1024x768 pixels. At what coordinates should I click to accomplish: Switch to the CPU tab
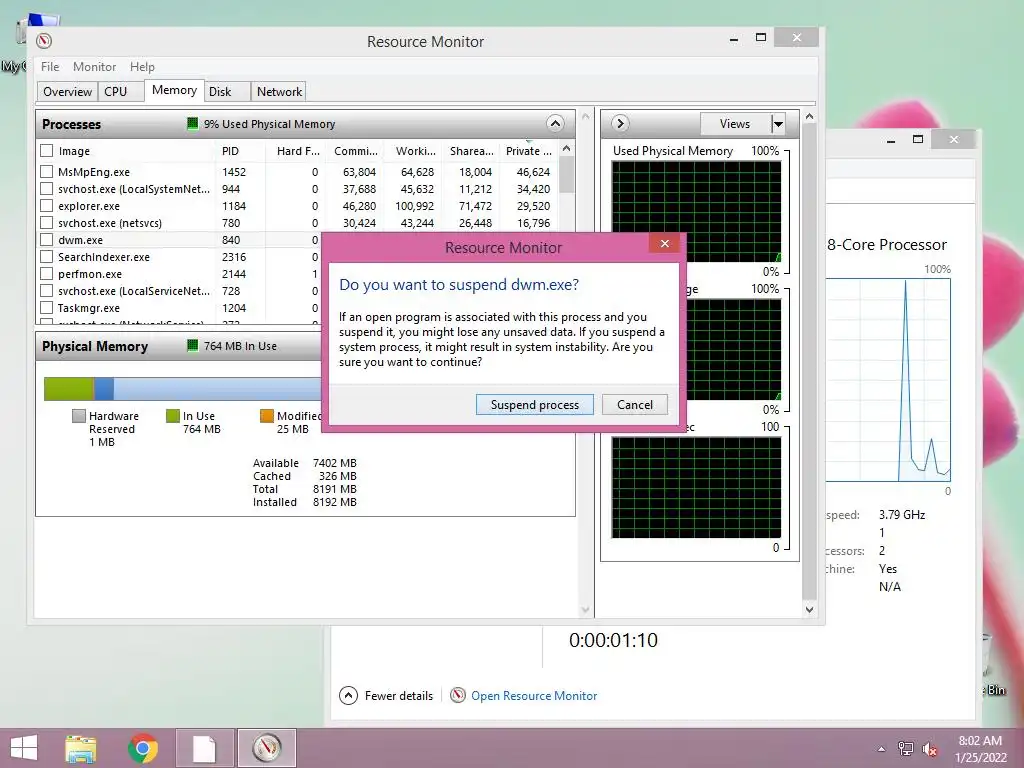click(116, 91)
